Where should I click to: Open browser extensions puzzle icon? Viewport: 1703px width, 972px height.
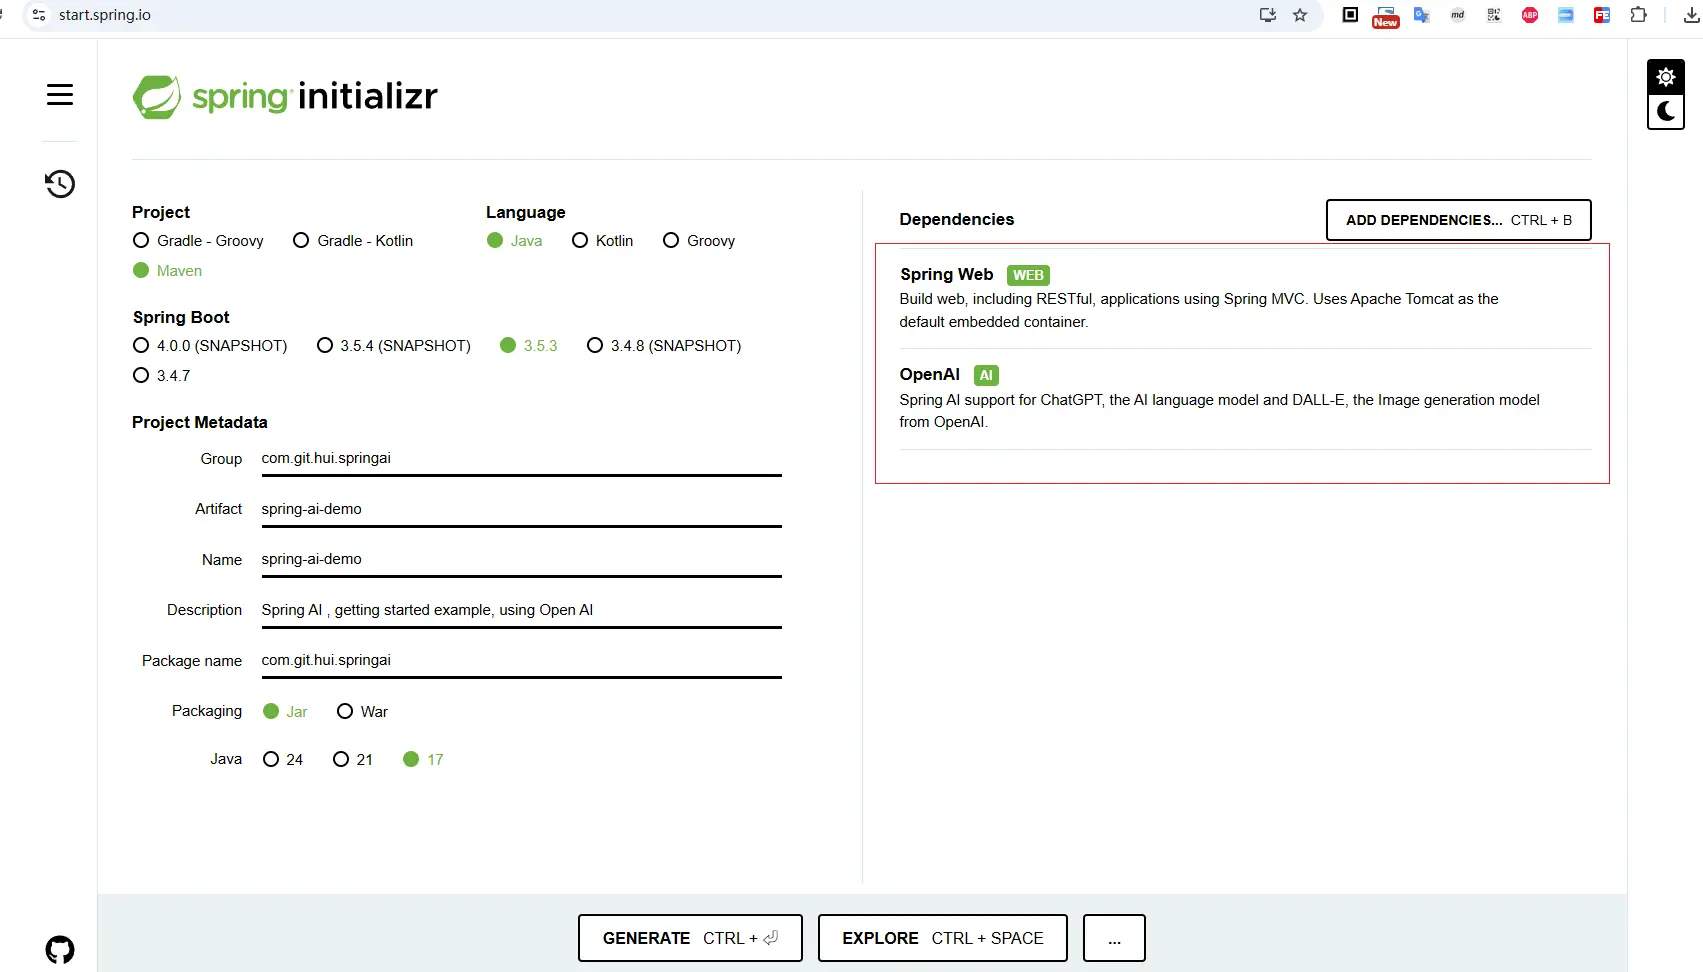click(1638, 15)
